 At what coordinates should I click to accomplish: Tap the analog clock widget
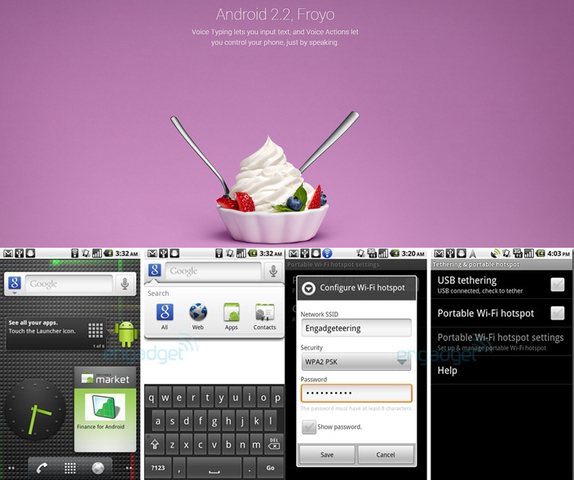(36, 409)
